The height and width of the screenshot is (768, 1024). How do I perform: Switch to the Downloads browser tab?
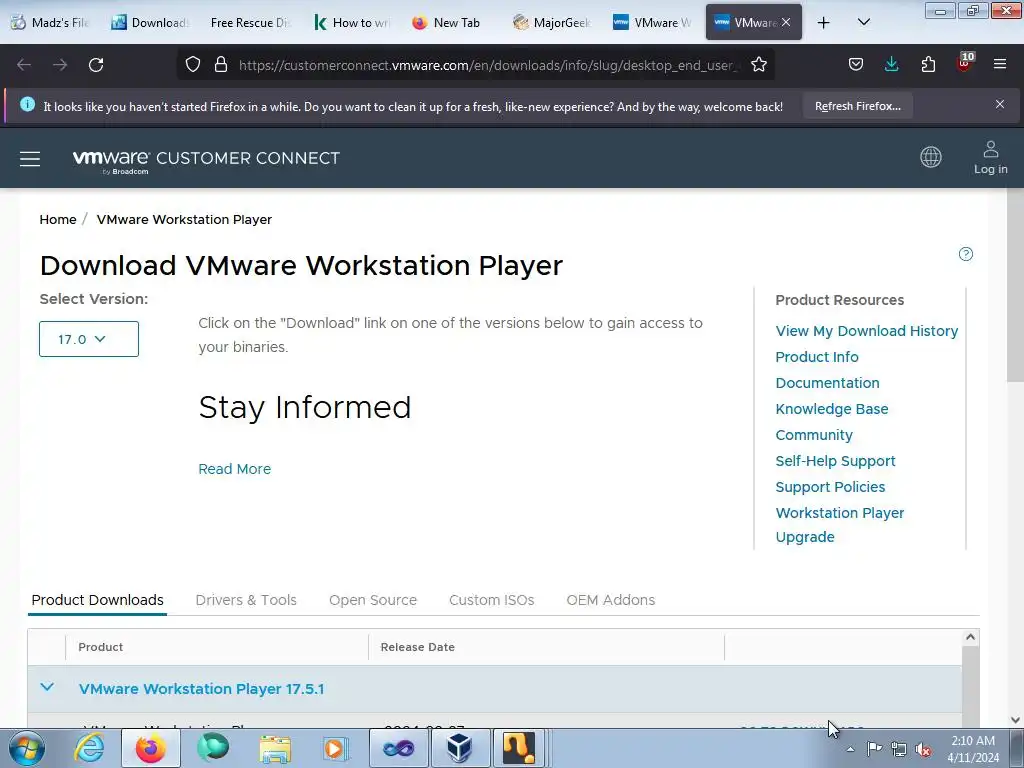tap(150, 23)
